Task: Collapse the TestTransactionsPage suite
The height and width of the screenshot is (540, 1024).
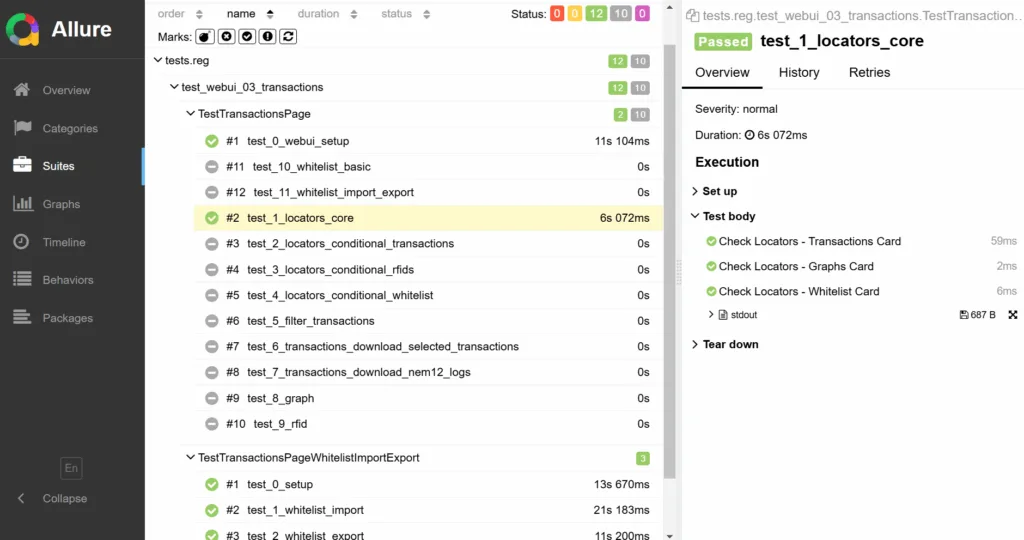Action: 191,114
